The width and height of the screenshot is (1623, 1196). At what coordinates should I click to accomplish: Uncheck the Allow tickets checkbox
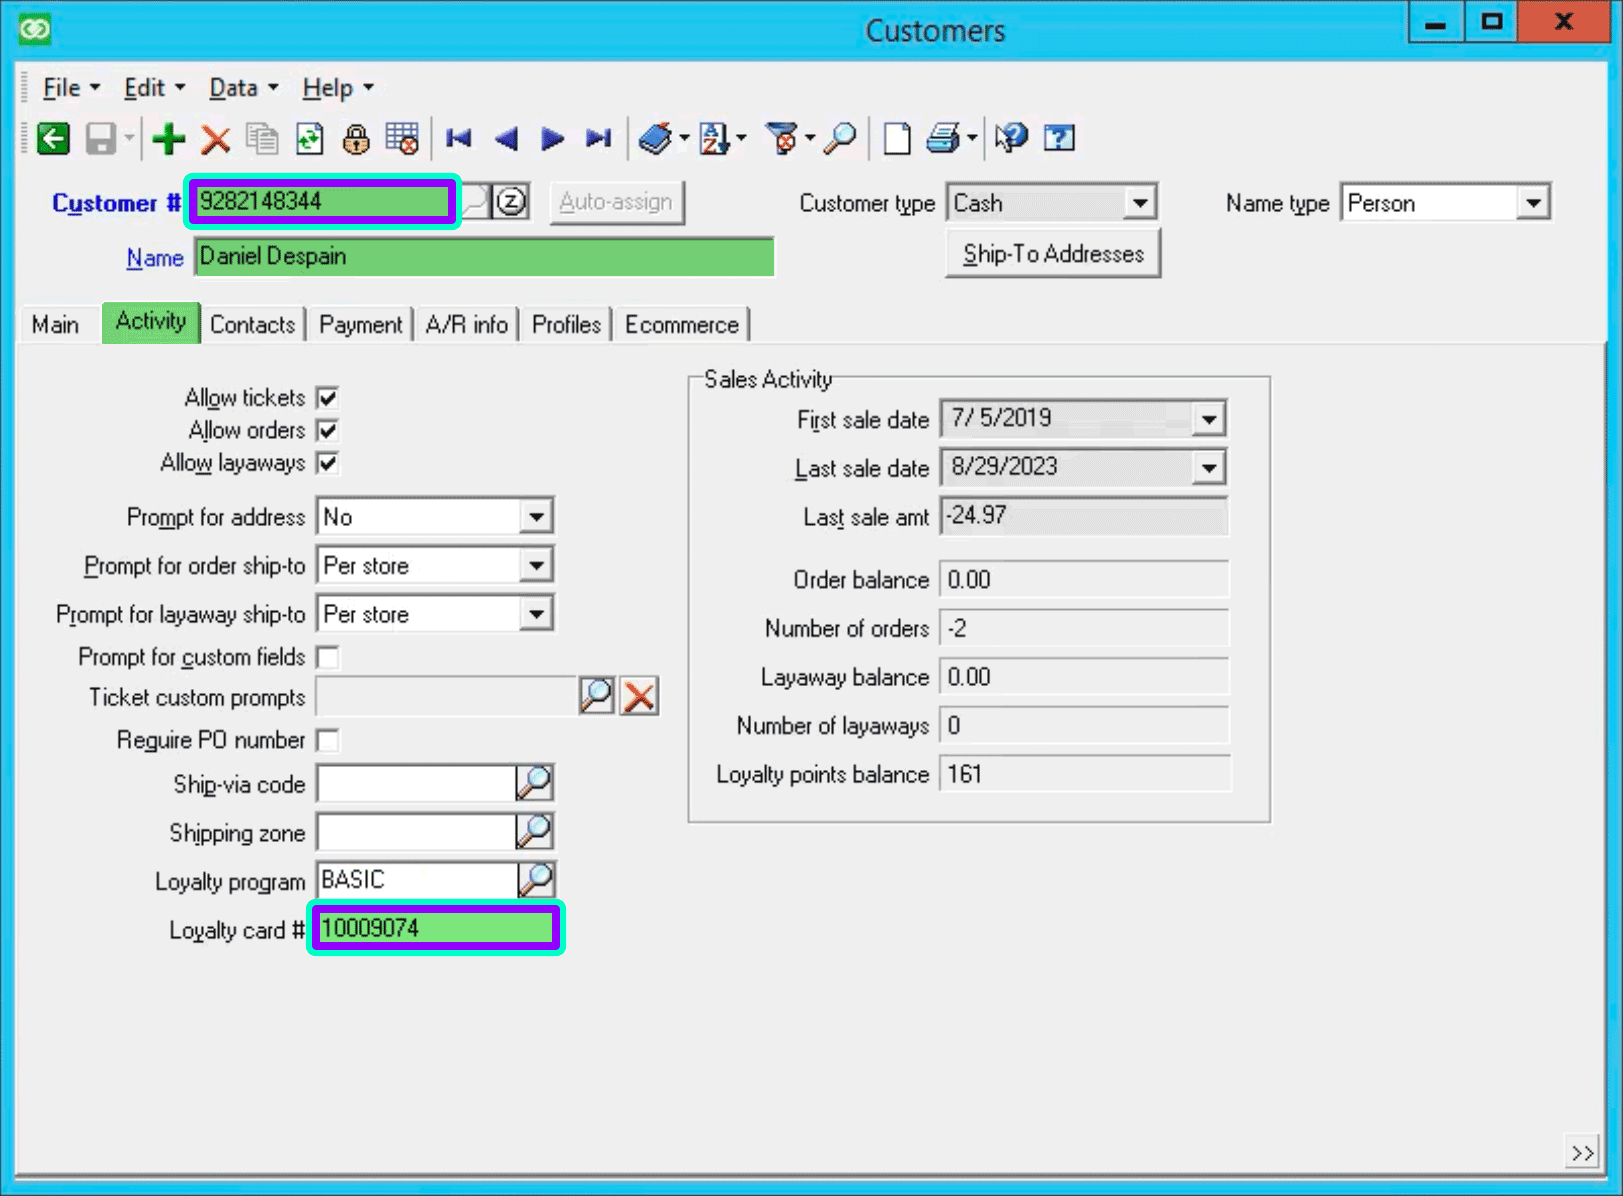coord(327,398)
